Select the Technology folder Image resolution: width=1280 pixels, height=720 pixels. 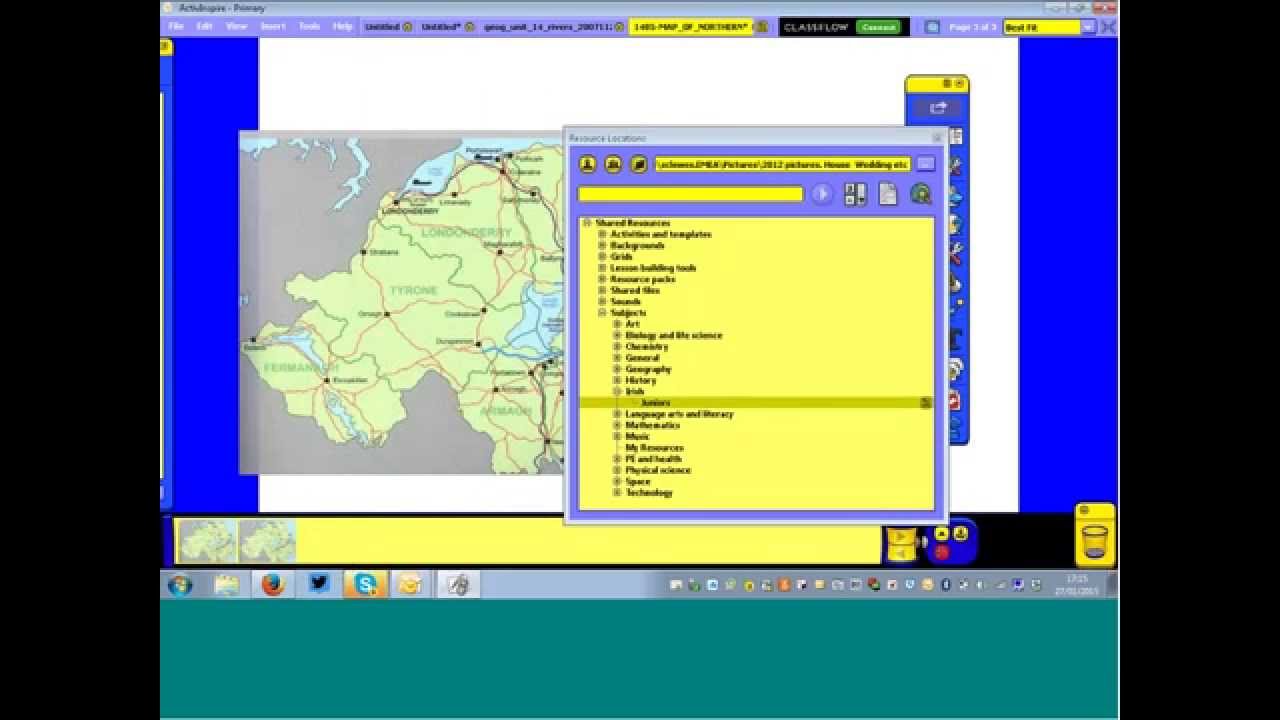649,493
